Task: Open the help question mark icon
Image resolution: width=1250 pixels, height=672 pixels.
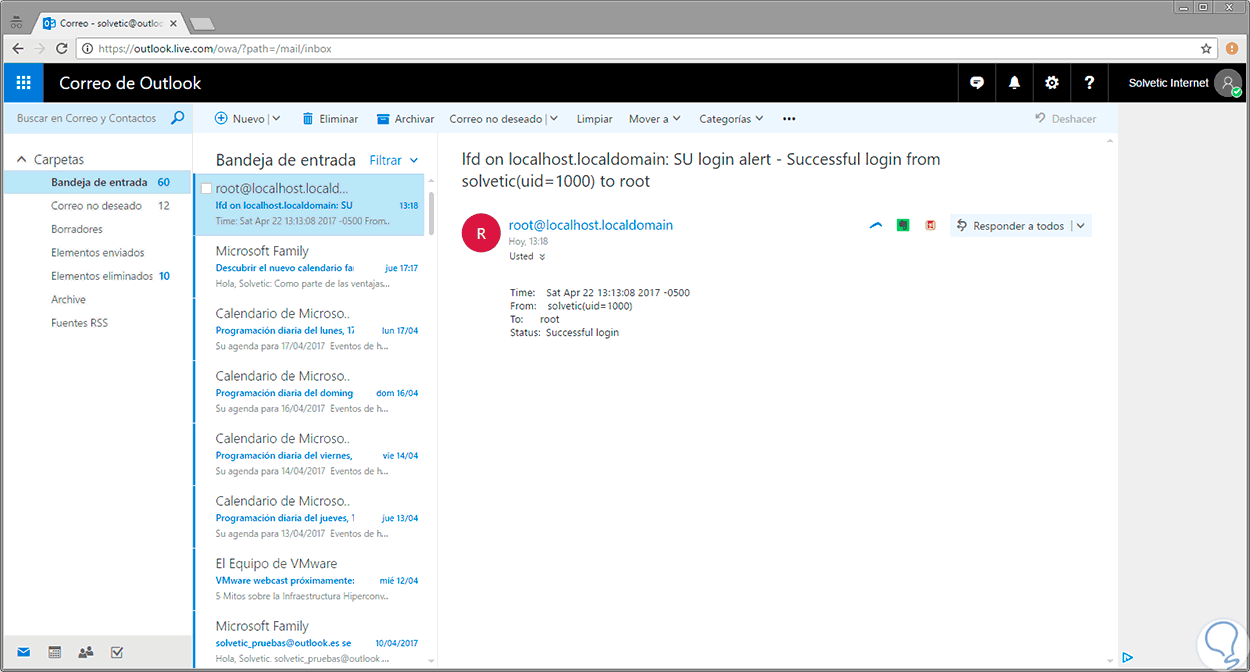Action: tap(1089, 83)
